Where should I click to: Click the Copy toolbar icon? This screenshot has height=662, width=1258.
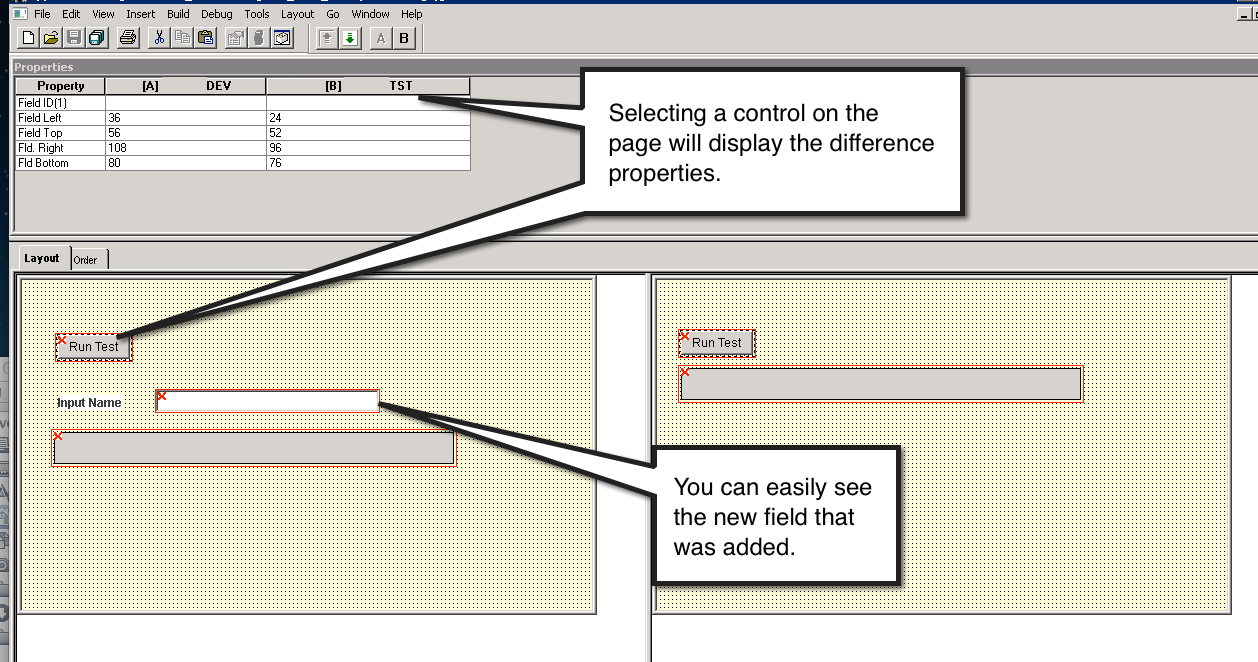pyautogui.click(x=182, y=38)
